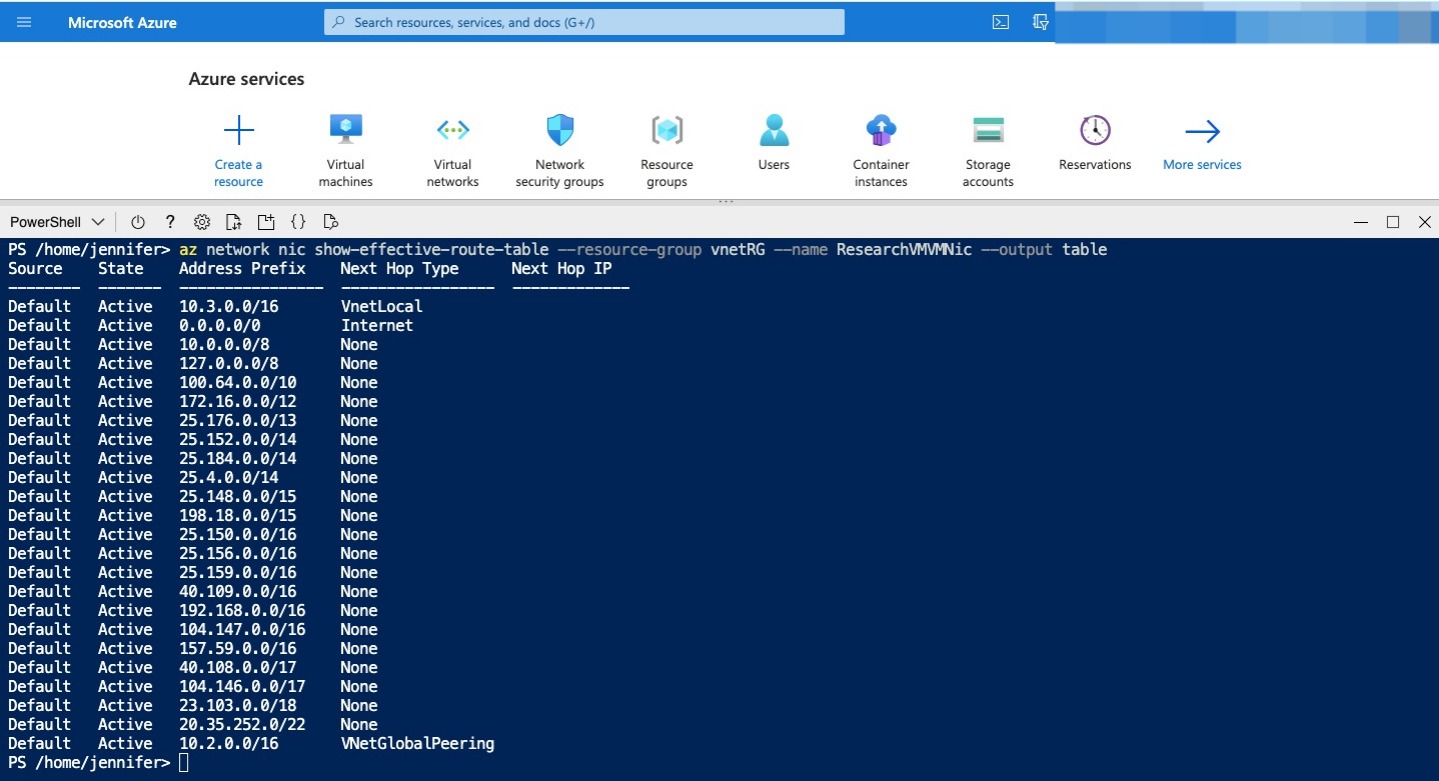Click ResearchVMVMNic in the command line

(x=904, y=249)
